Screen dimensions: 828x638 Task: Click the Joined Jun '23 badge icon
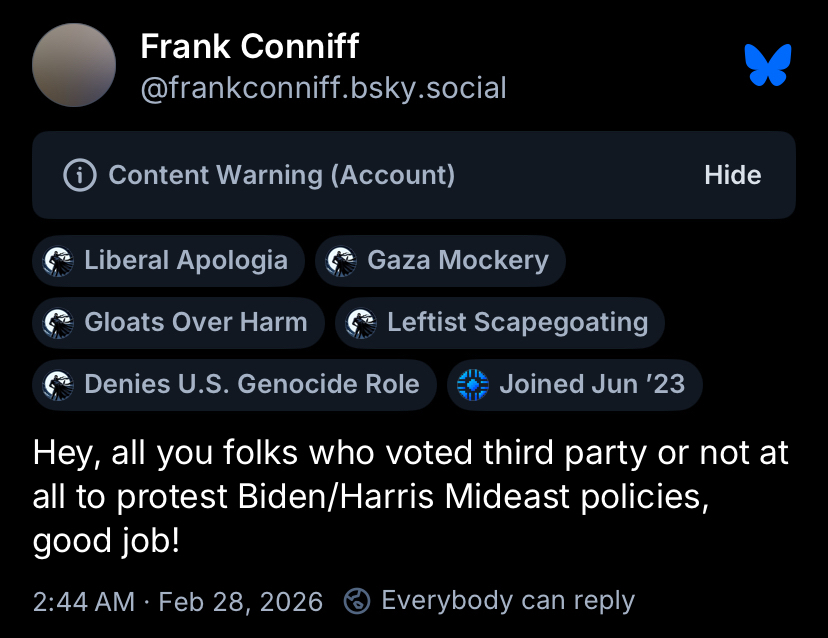[472, 385]
